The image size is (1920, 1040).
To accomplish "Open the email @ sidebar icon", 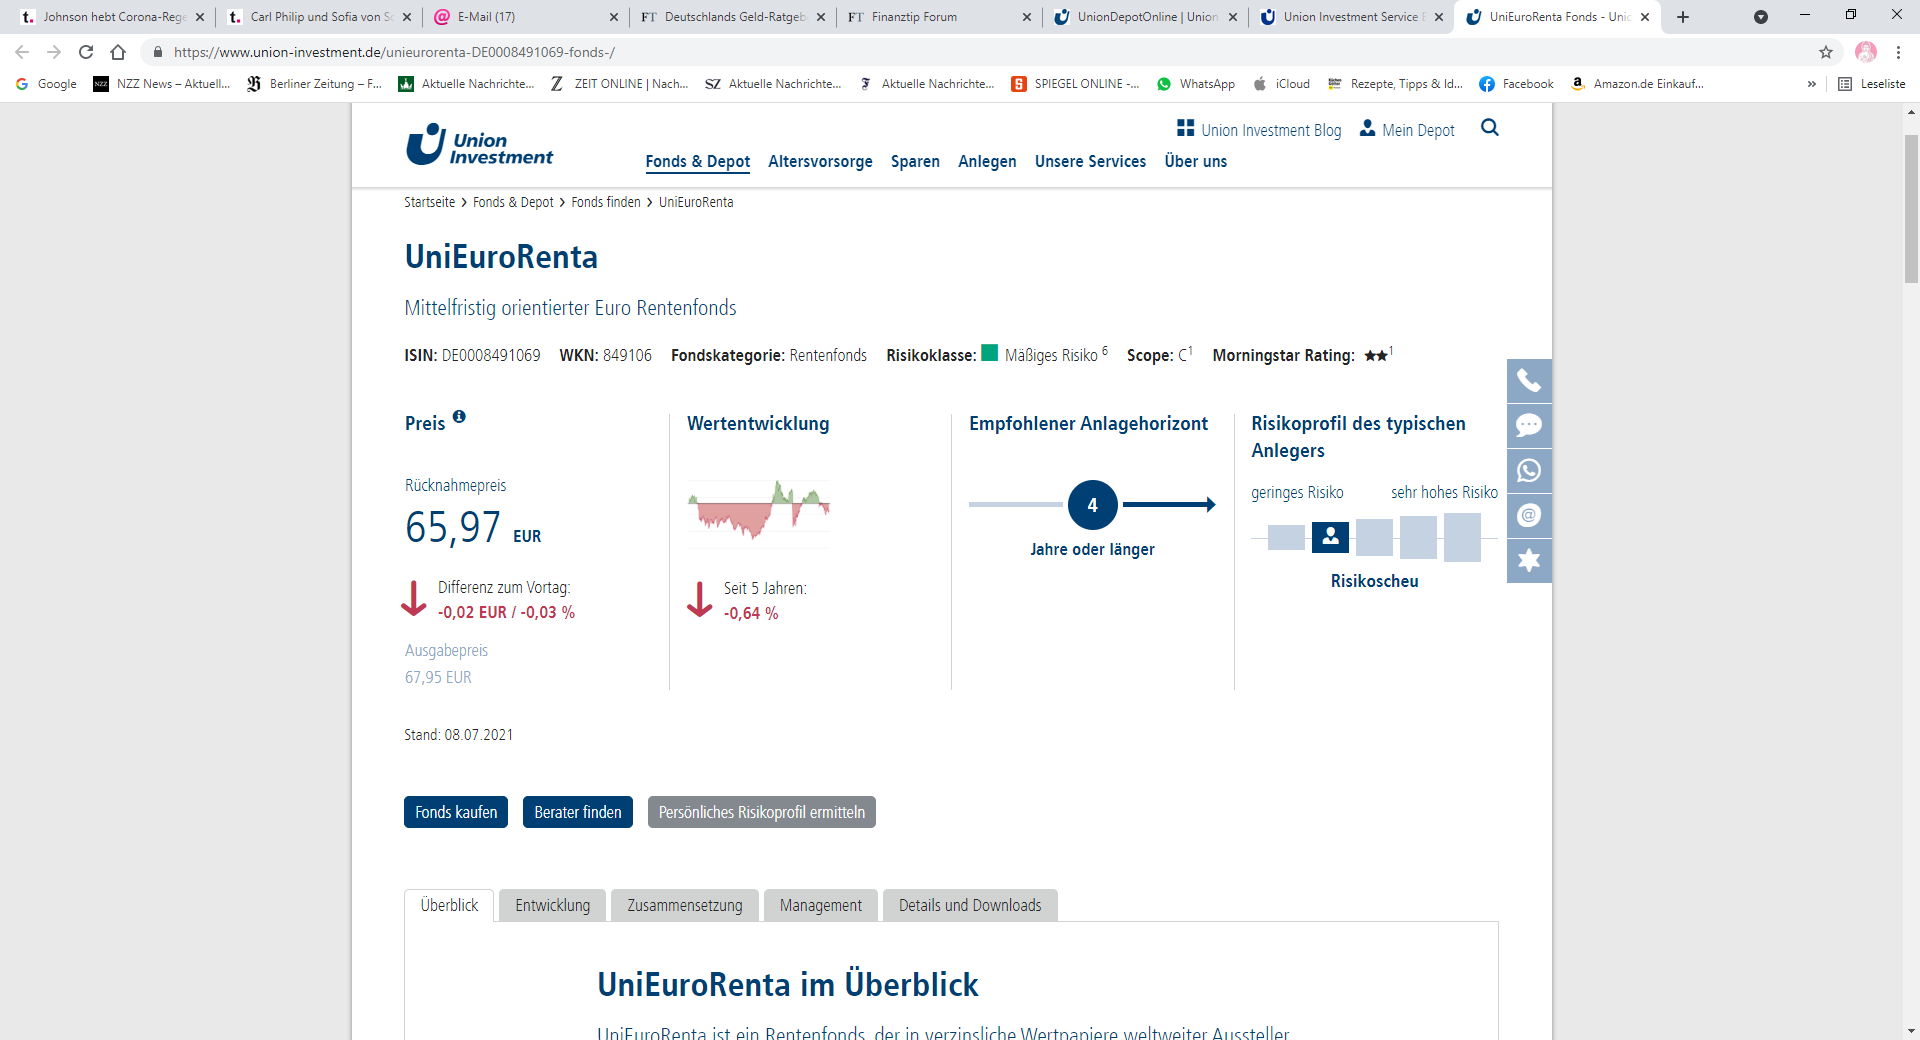I will [1528, 516].
